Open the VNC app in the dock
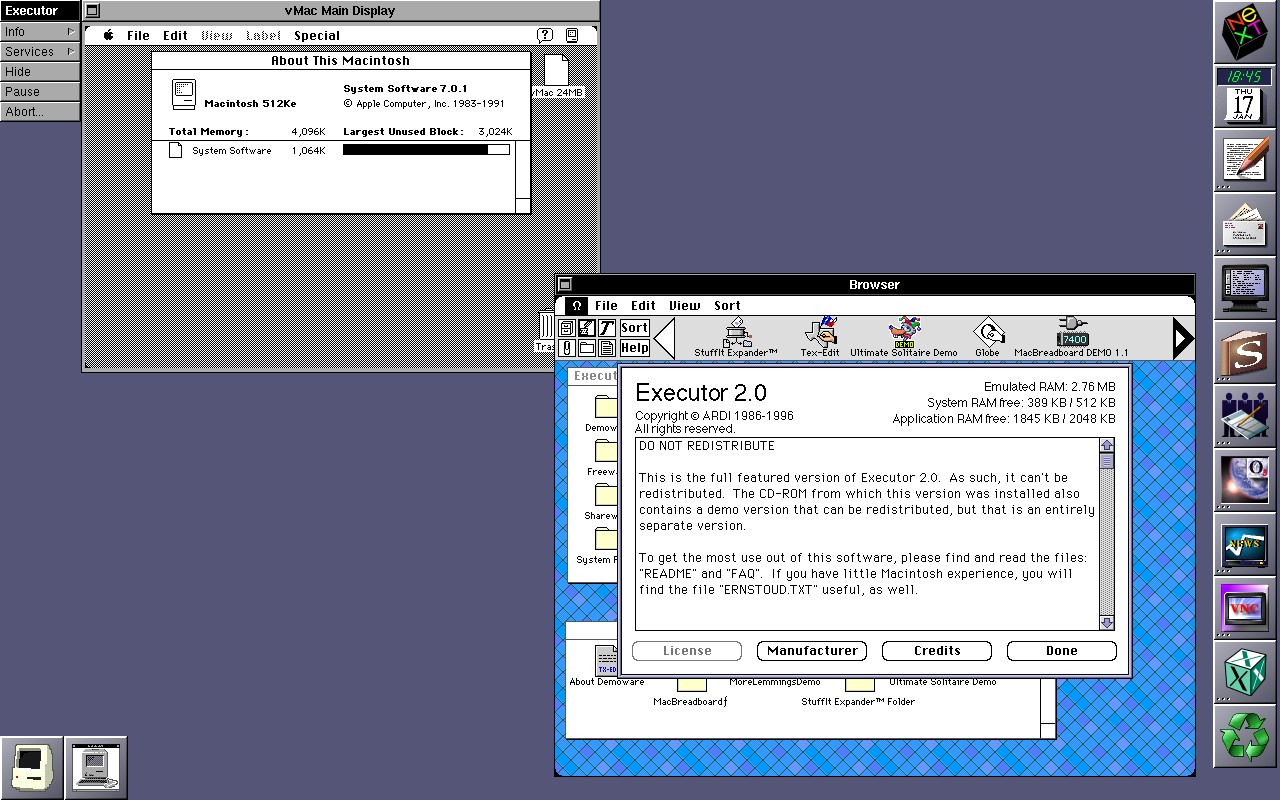This screenshot has width=1280, height=800. pyautogui.click(x=1244, y=608)
